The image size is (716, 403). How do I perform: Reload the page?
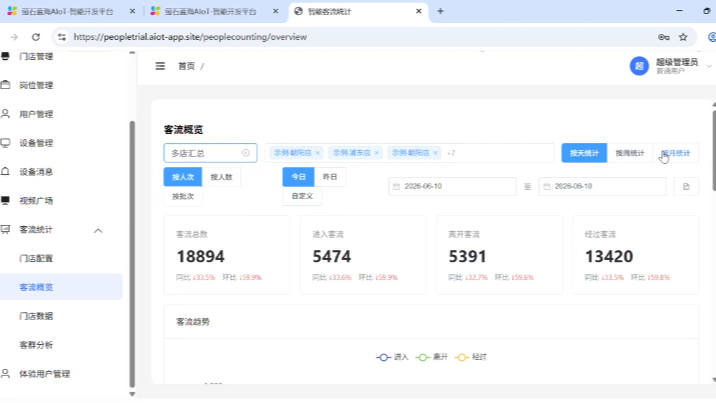[x=36, y=37]
